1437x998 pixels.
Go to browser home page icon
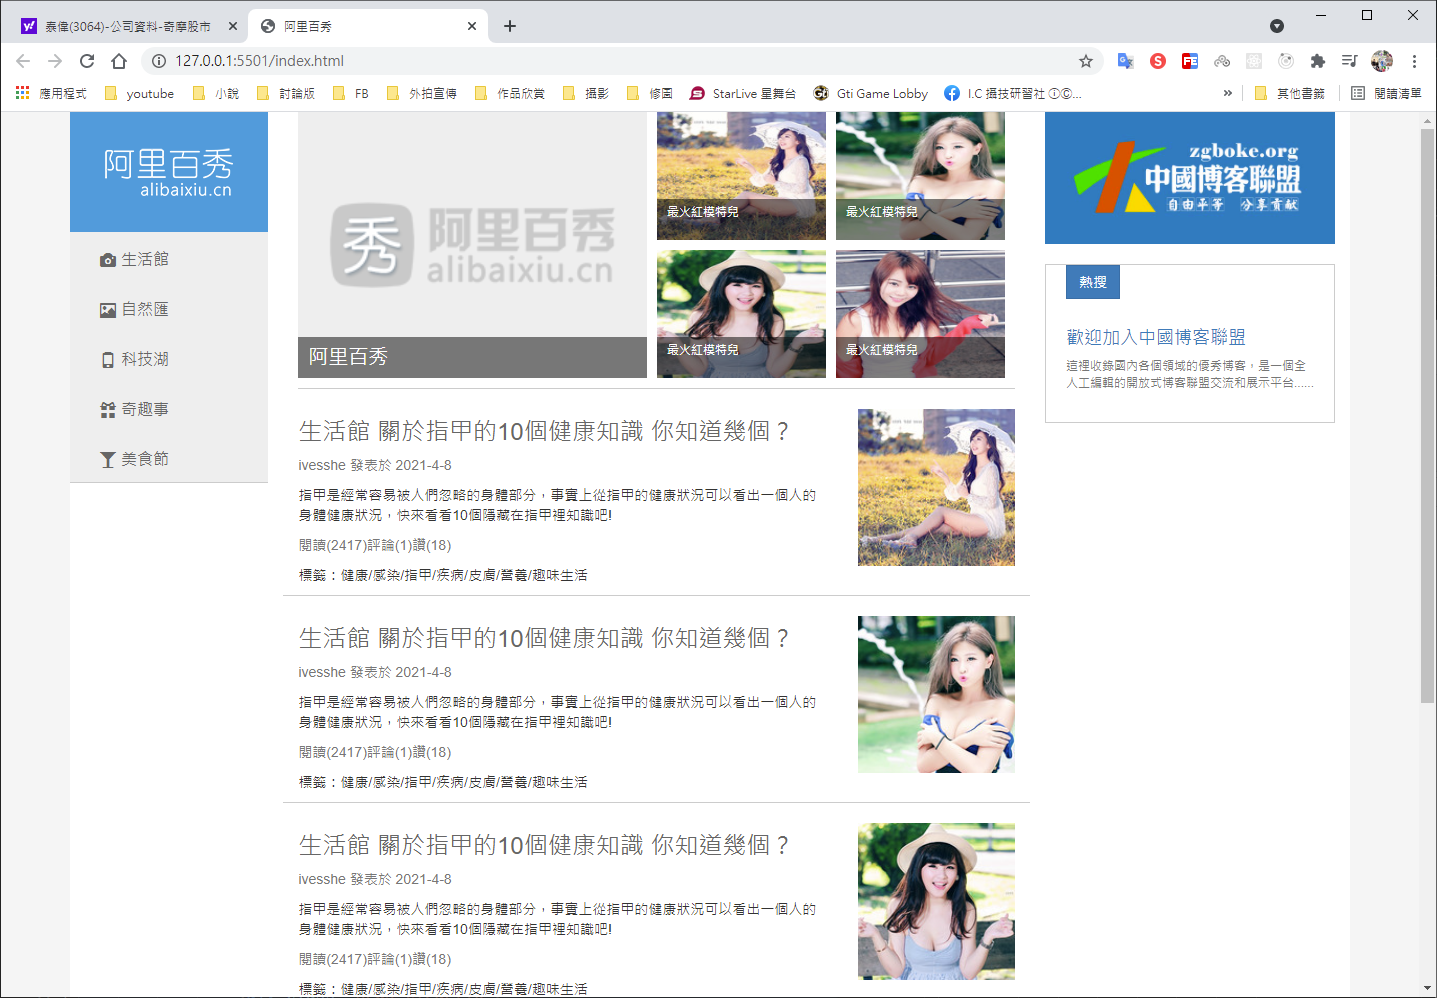[119, 61]
